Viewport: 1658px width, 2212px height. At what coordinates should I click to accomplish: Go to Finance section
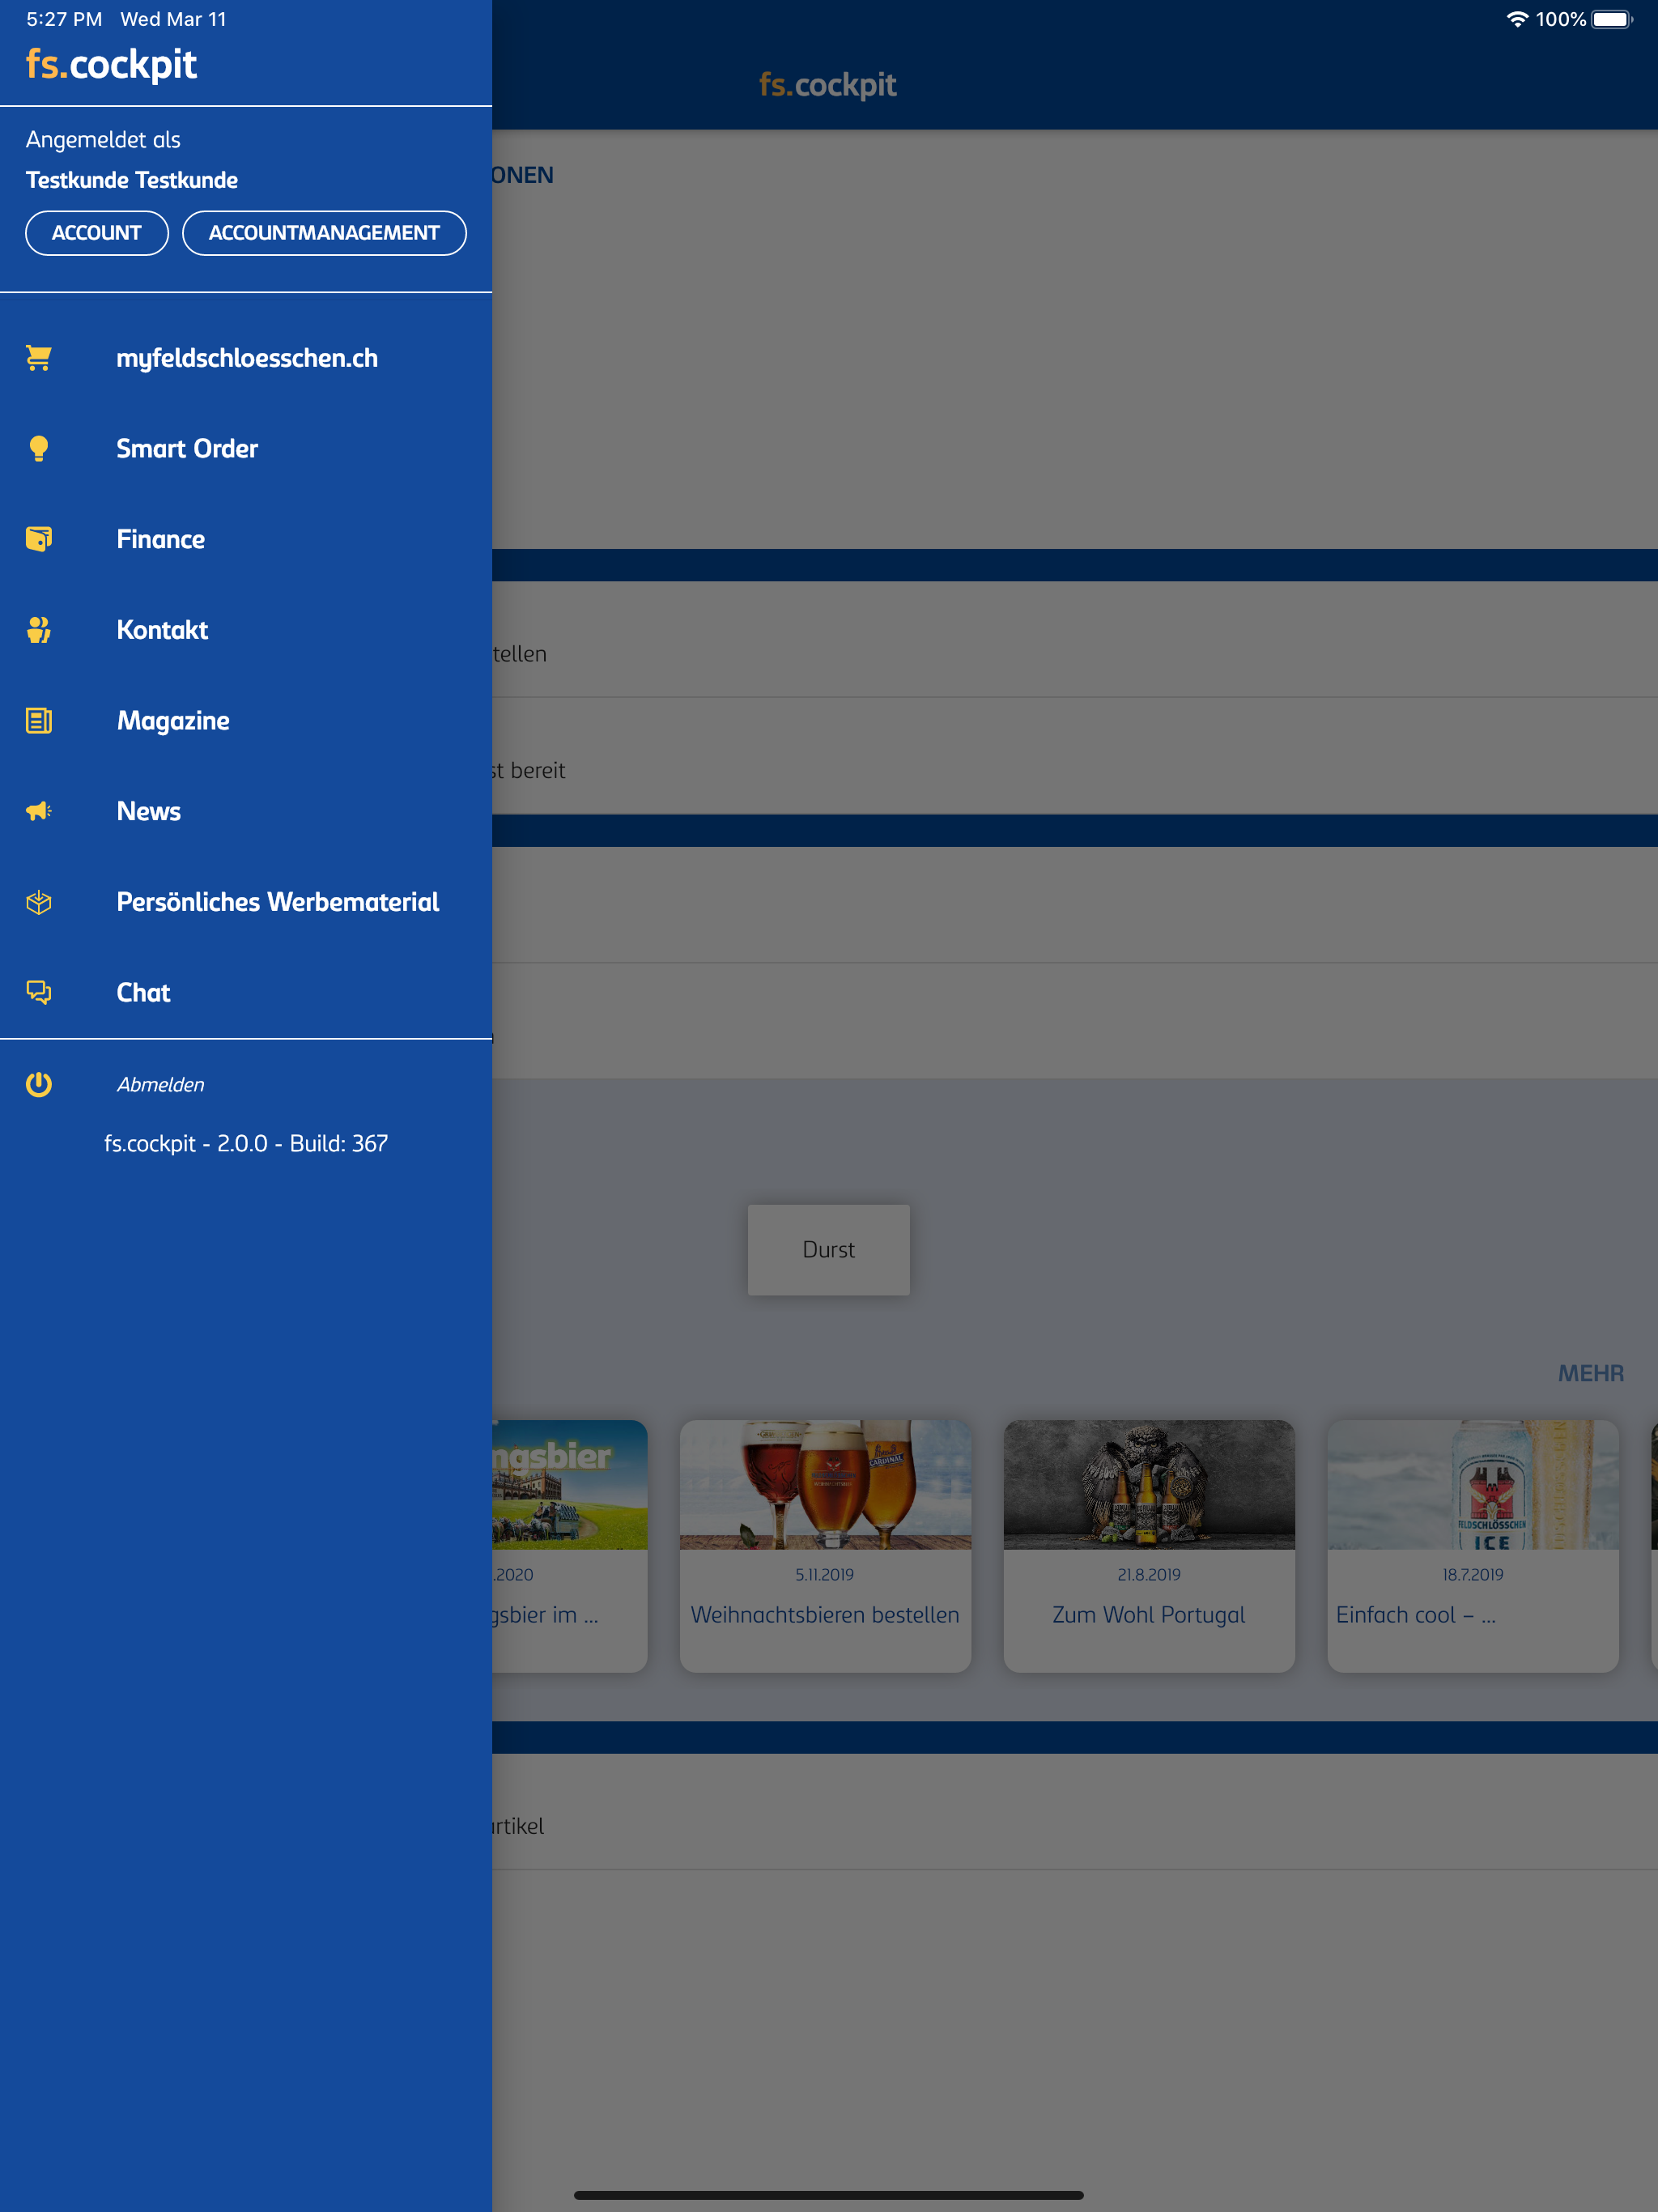(246, 539)
